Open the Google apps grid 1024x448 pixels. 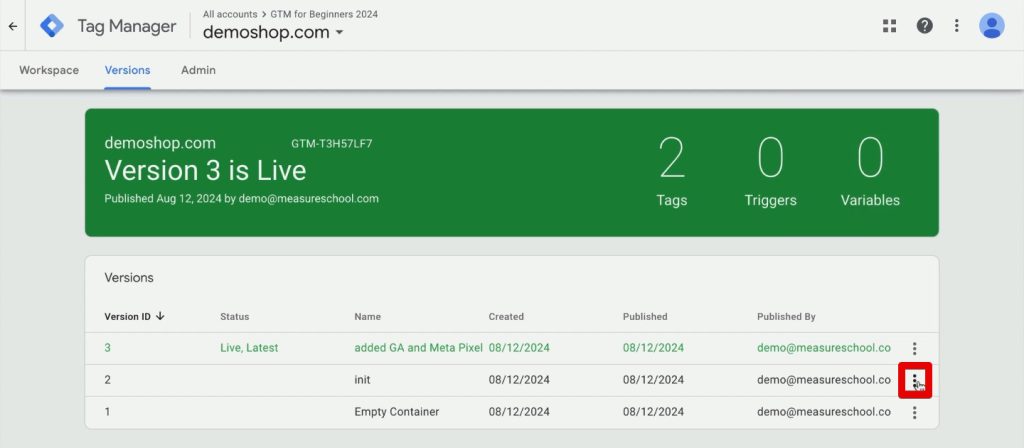tap(889, 25)
